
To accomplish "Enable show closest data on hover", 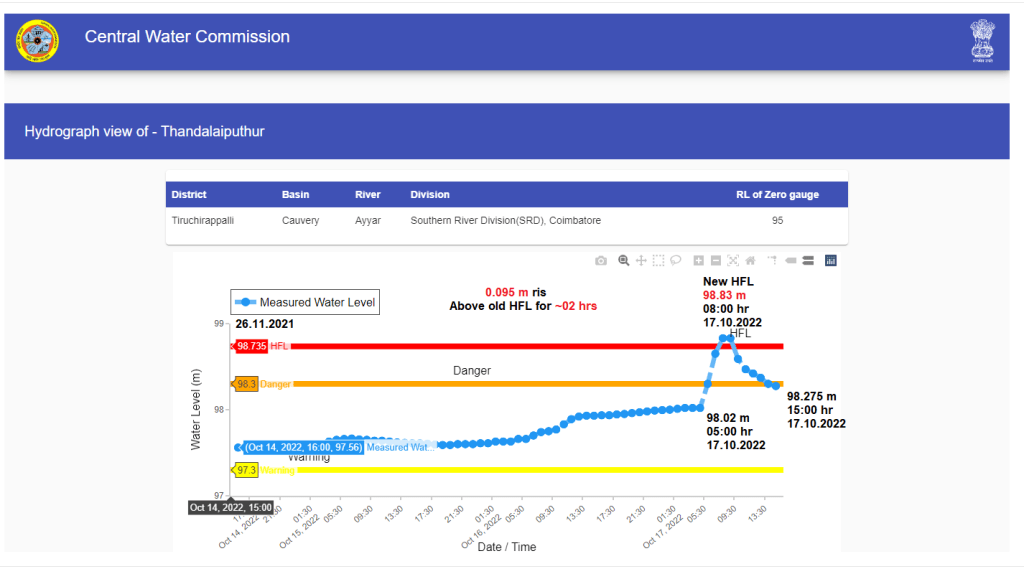I will click(x=790, y=261).
